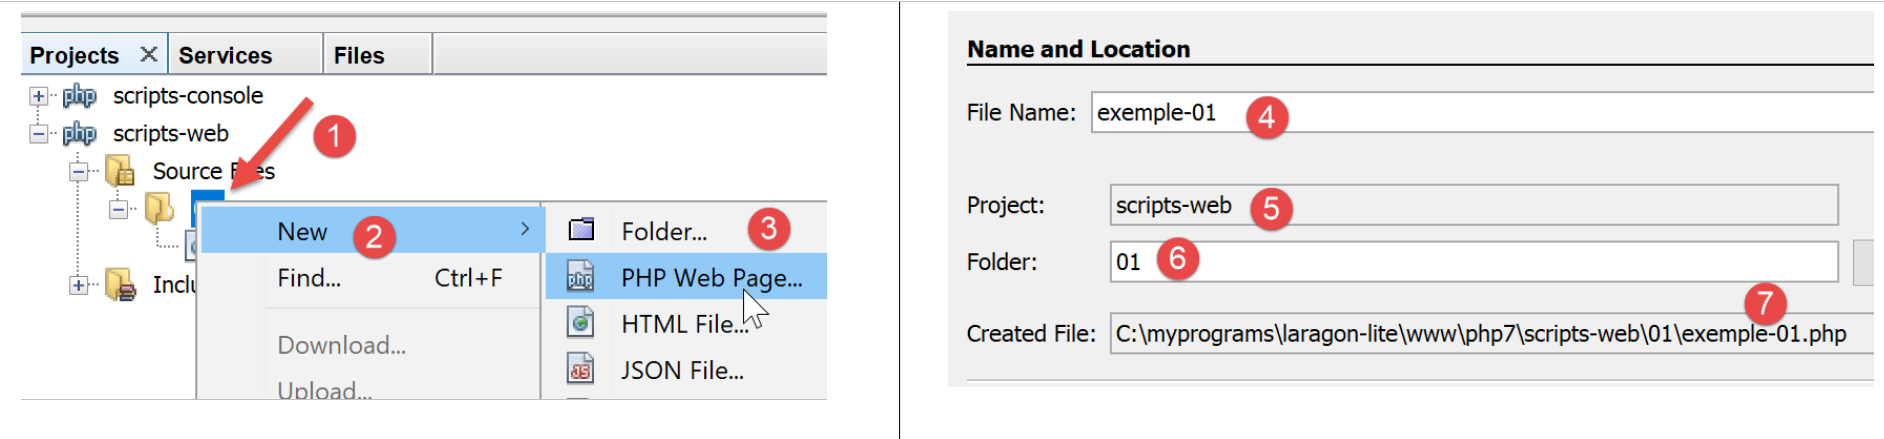This screenshot has height=439, width=1884.
Task: Open the New submenu entry
Action: click(x=302, y=231)
